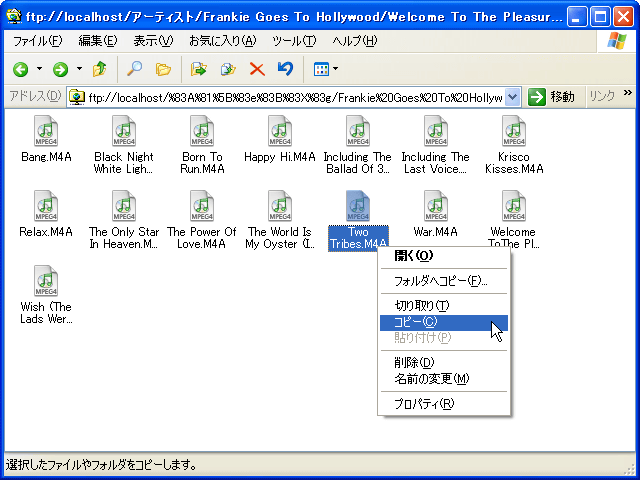Open the ツール(T) menu
The height and width of the screenshot is (480, 640).
pyautogui.click(x=294, y=41)
